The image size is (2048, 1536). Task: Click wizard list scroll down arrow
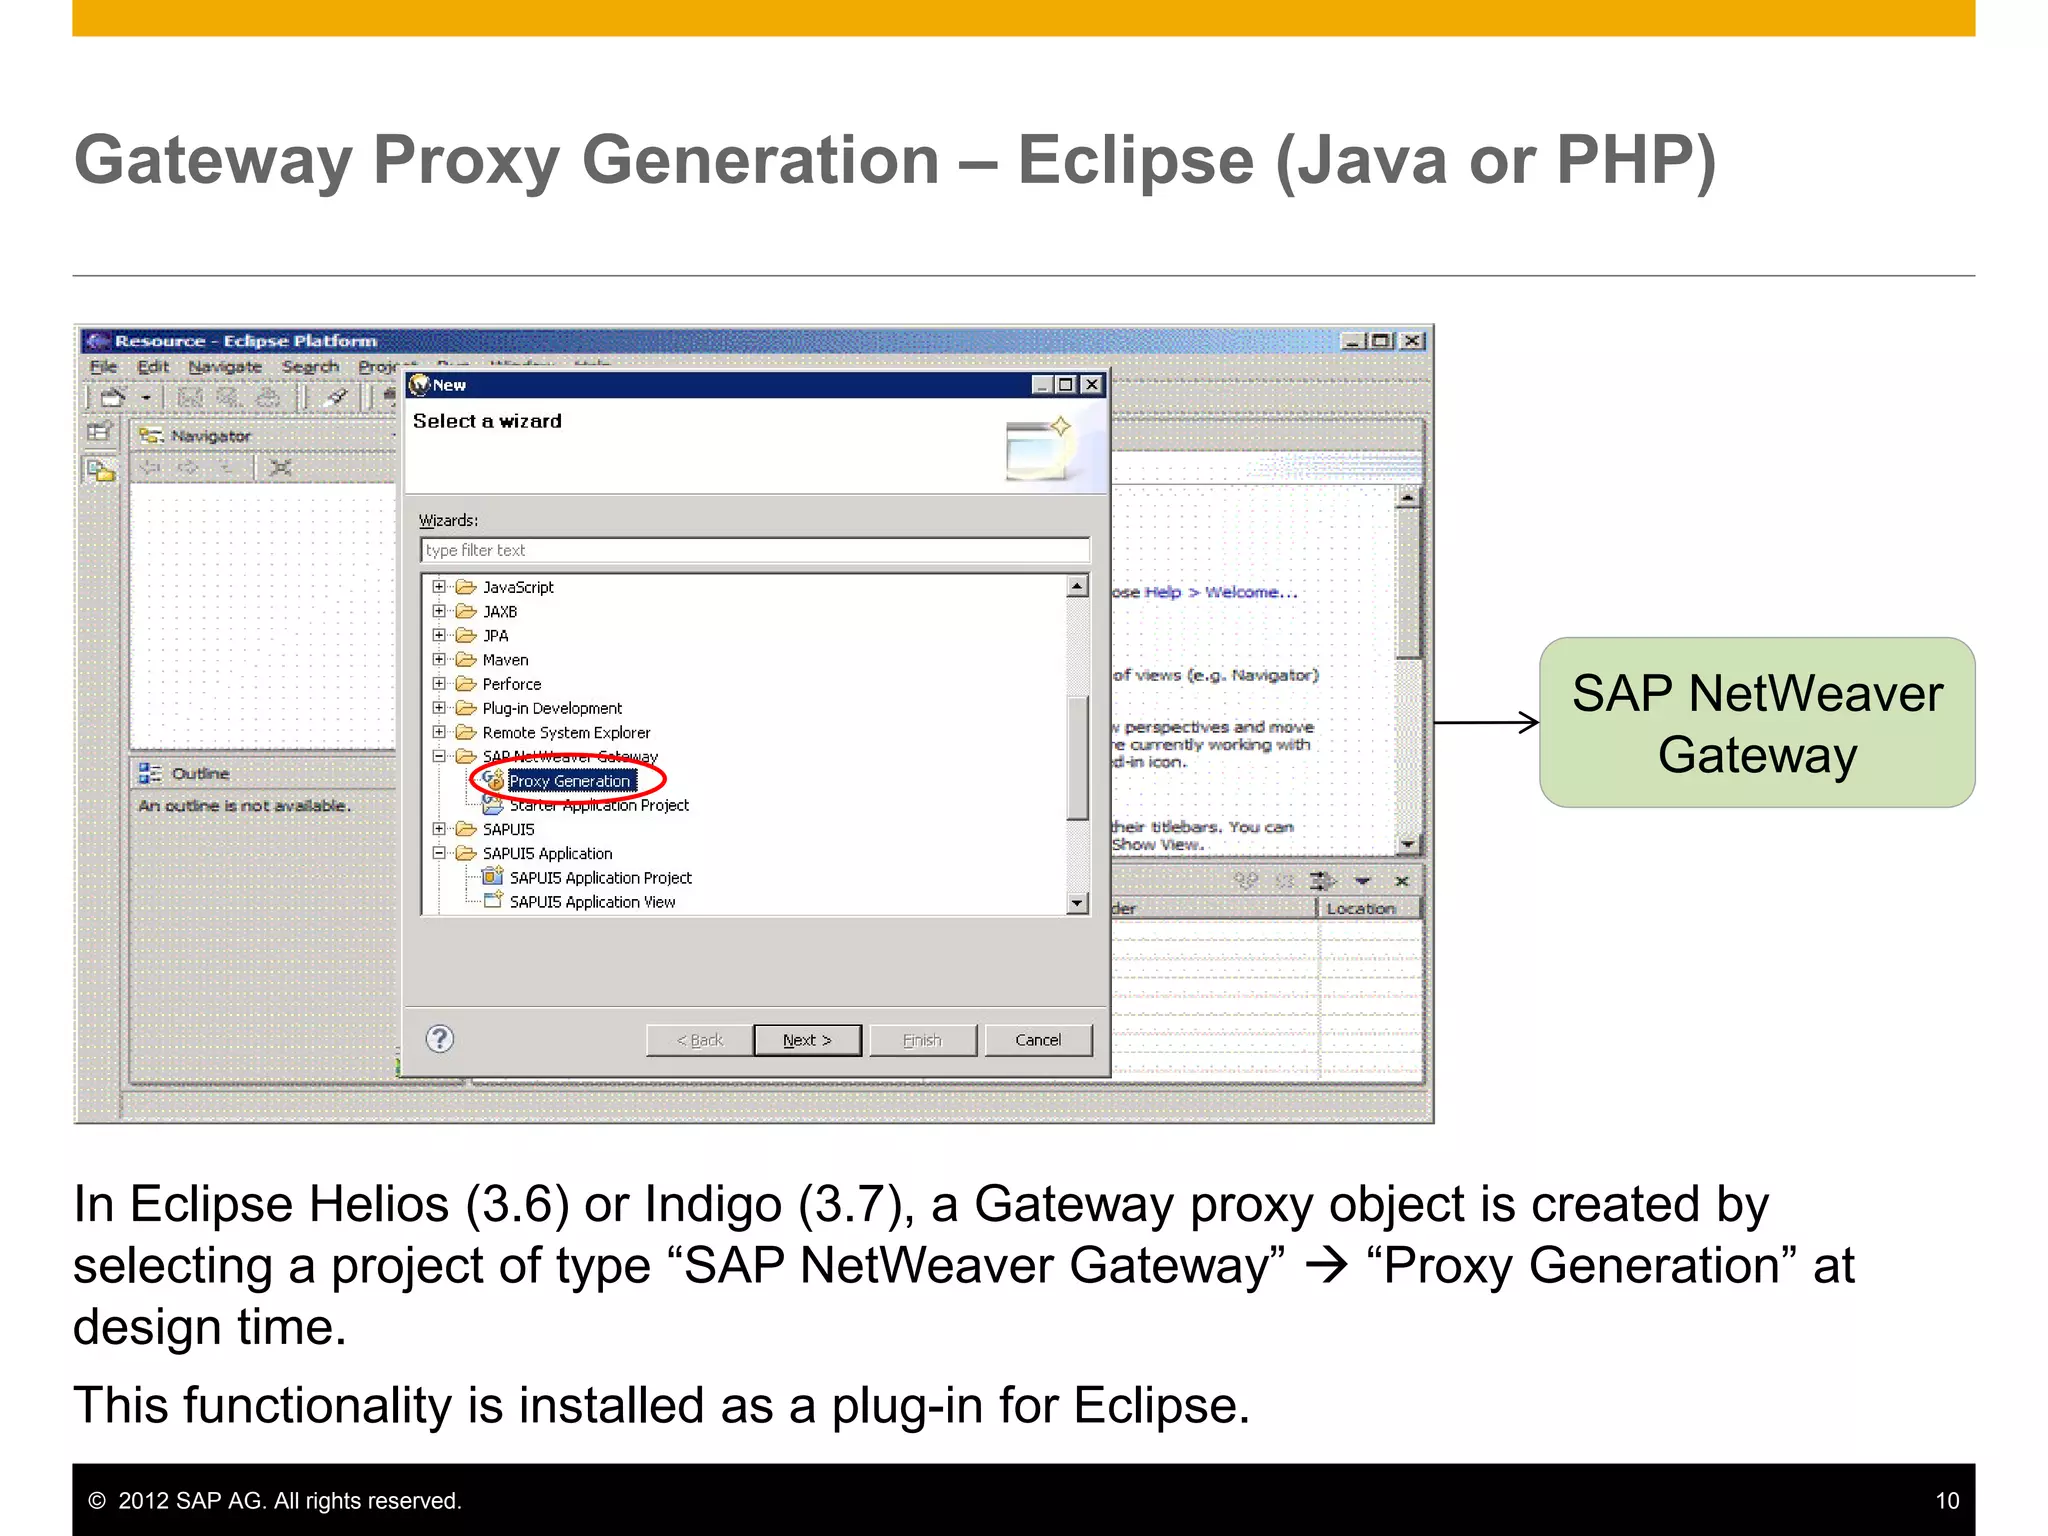click(x=1077, y=903)
